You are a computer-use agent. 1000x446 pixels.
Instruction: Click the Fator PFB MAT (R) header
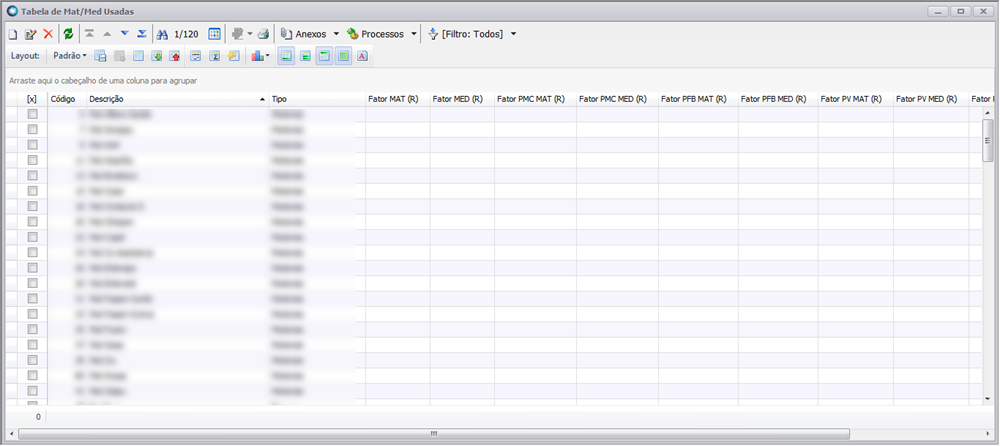(x=698, y=99)
